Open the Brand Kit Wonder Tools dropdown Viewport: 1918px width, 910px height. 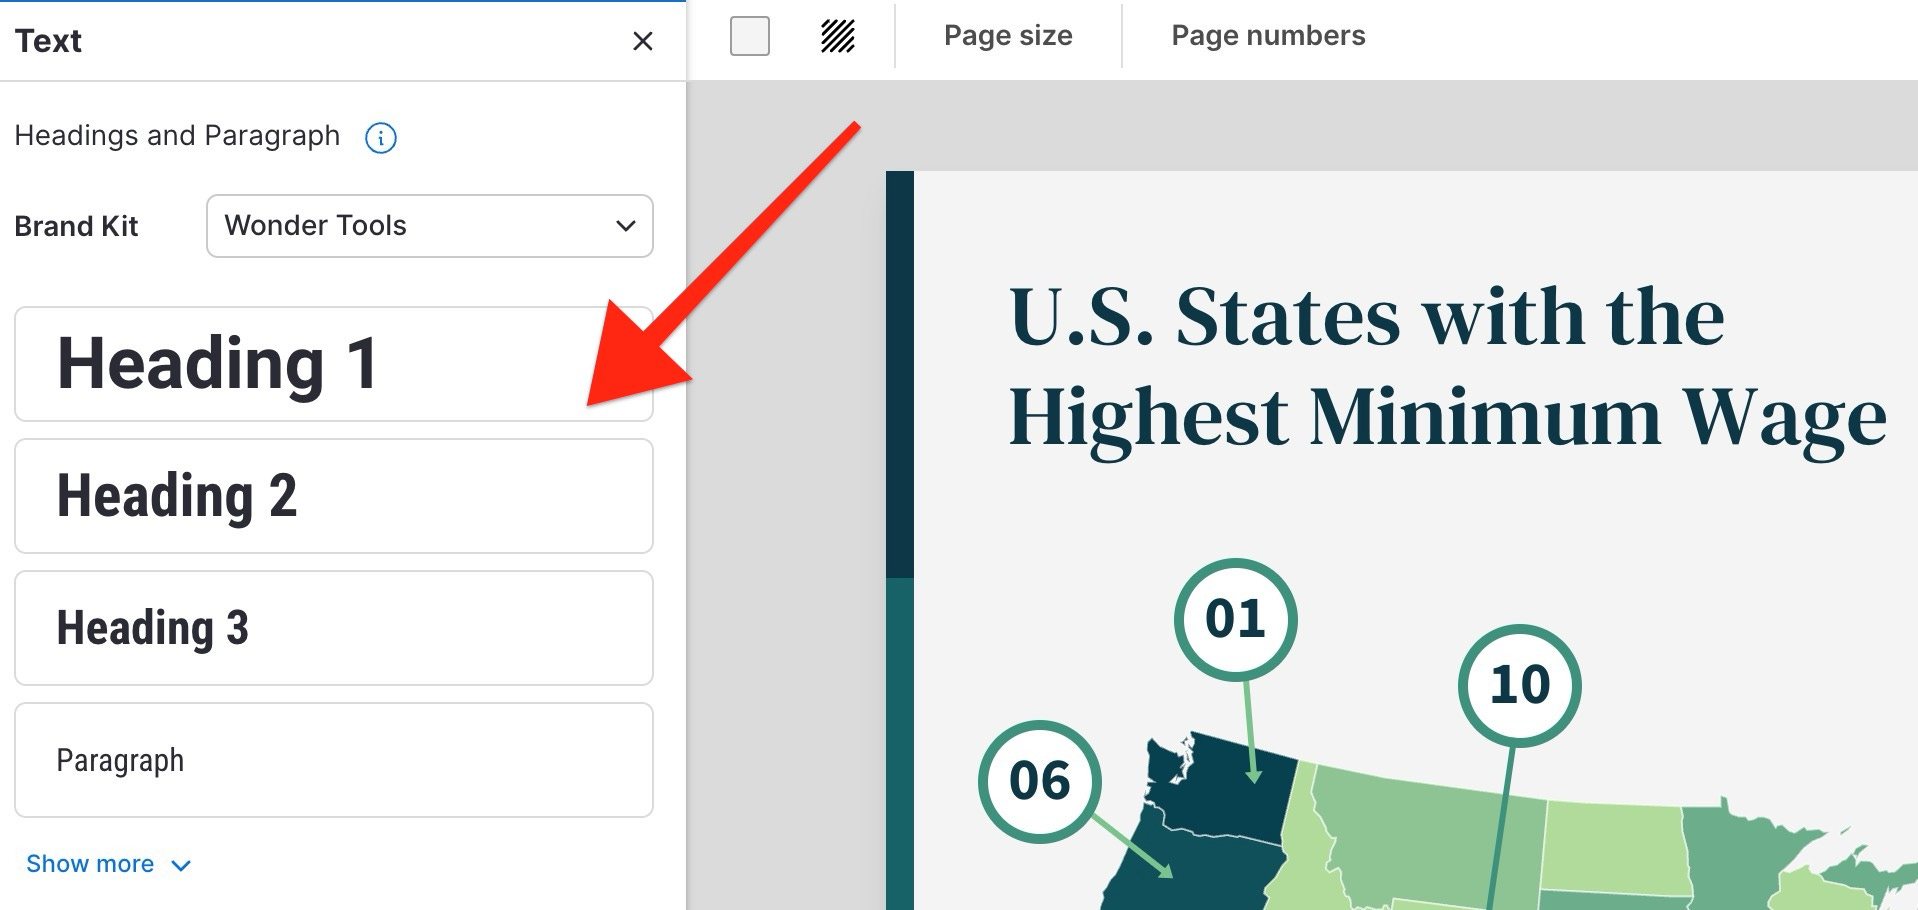(x=430, y=226)
